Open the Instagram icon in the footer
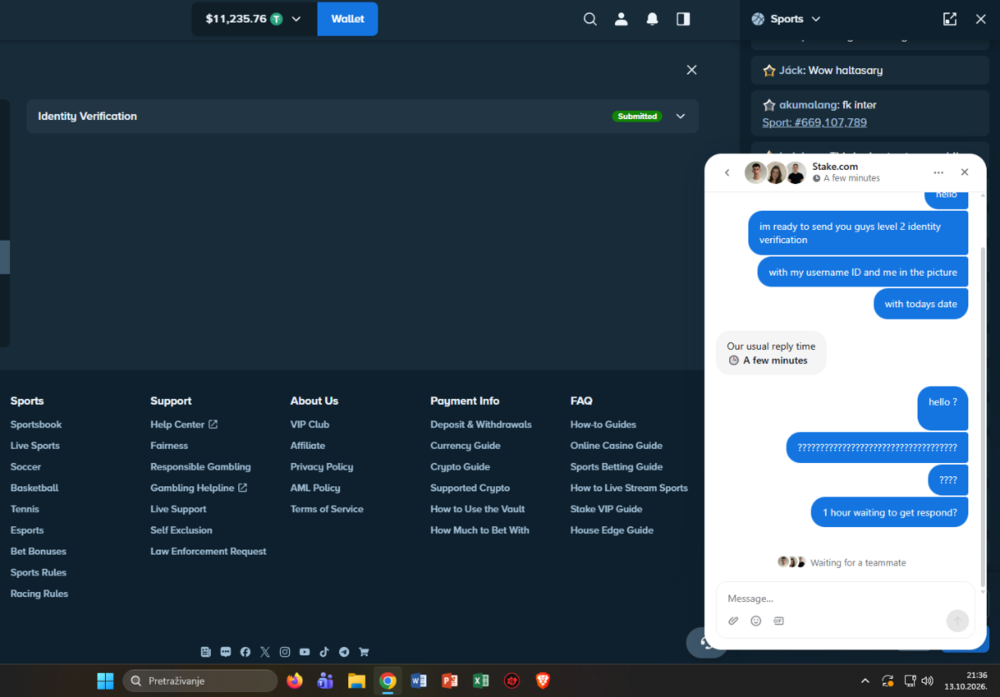 click(285, 652)
